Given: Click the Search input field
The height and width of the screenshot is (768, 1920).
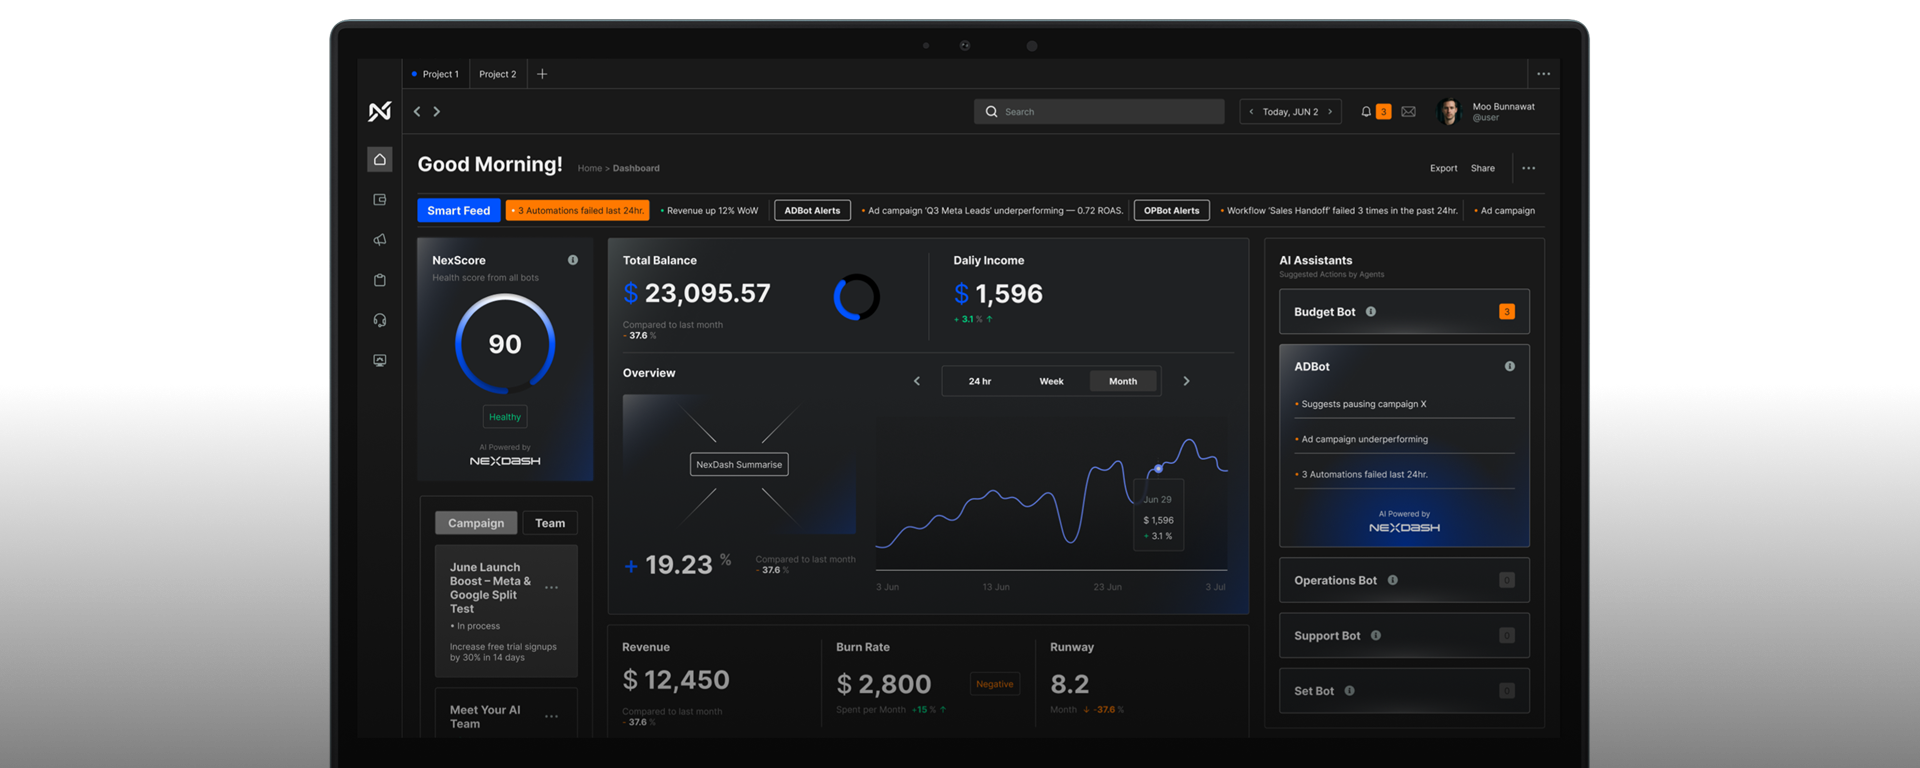Looking at the screenshot, I should 1099,112.
